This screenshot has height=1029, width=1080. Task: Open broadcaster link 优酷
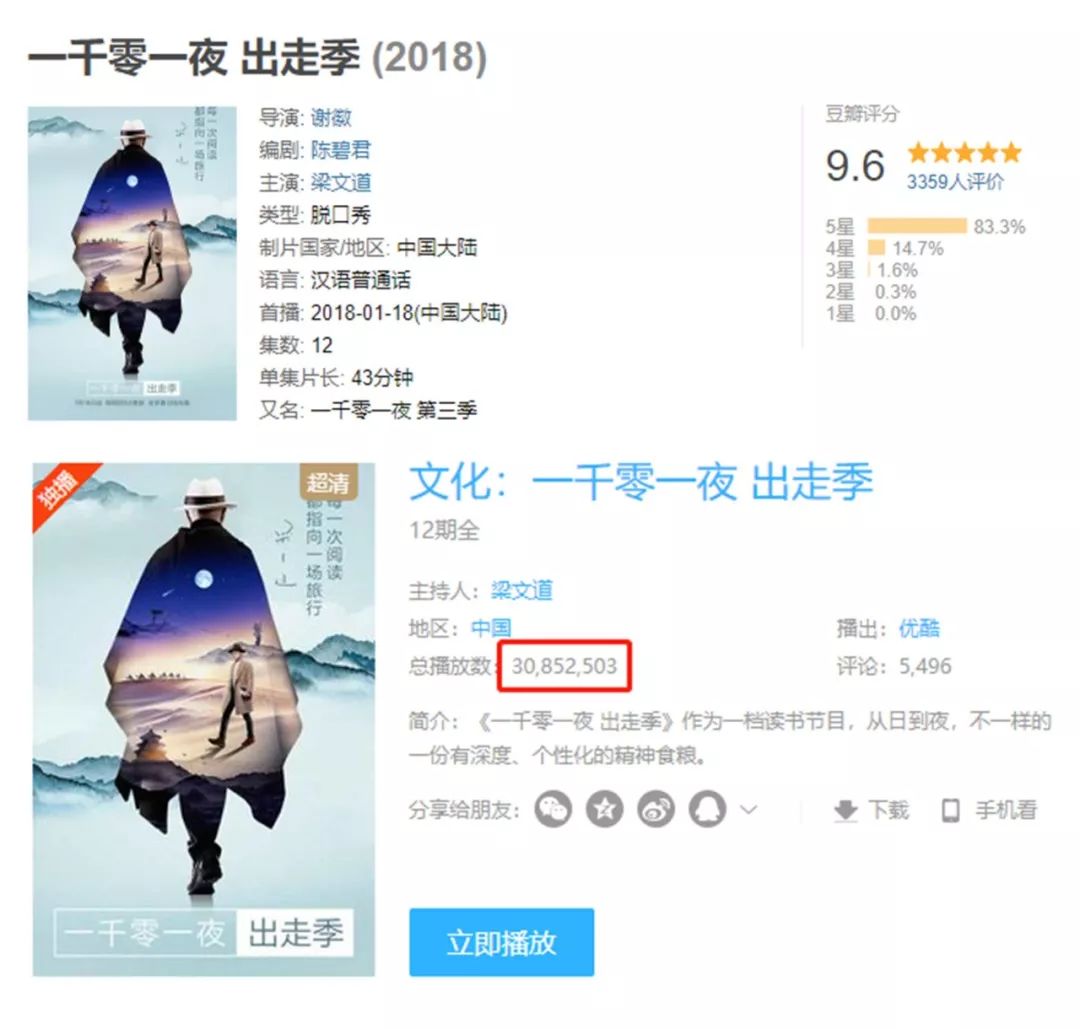tap(919, 628)
